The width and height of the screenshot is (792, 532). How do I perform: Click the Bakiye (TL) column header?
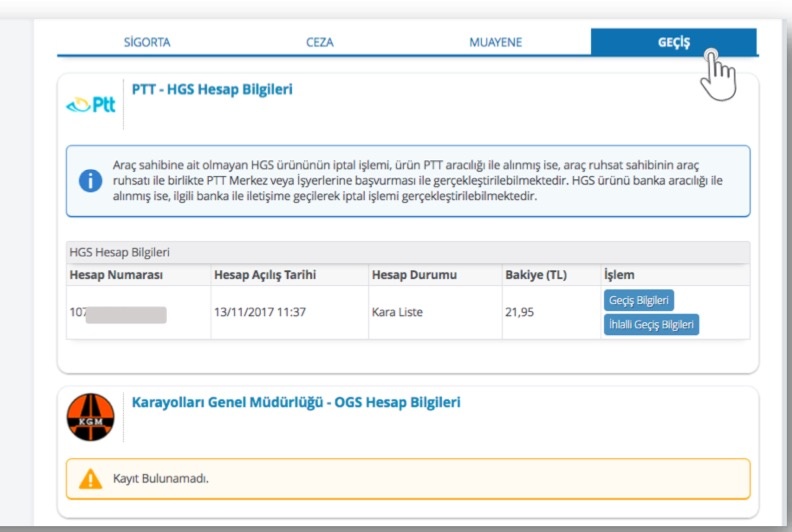coord(536,275)
